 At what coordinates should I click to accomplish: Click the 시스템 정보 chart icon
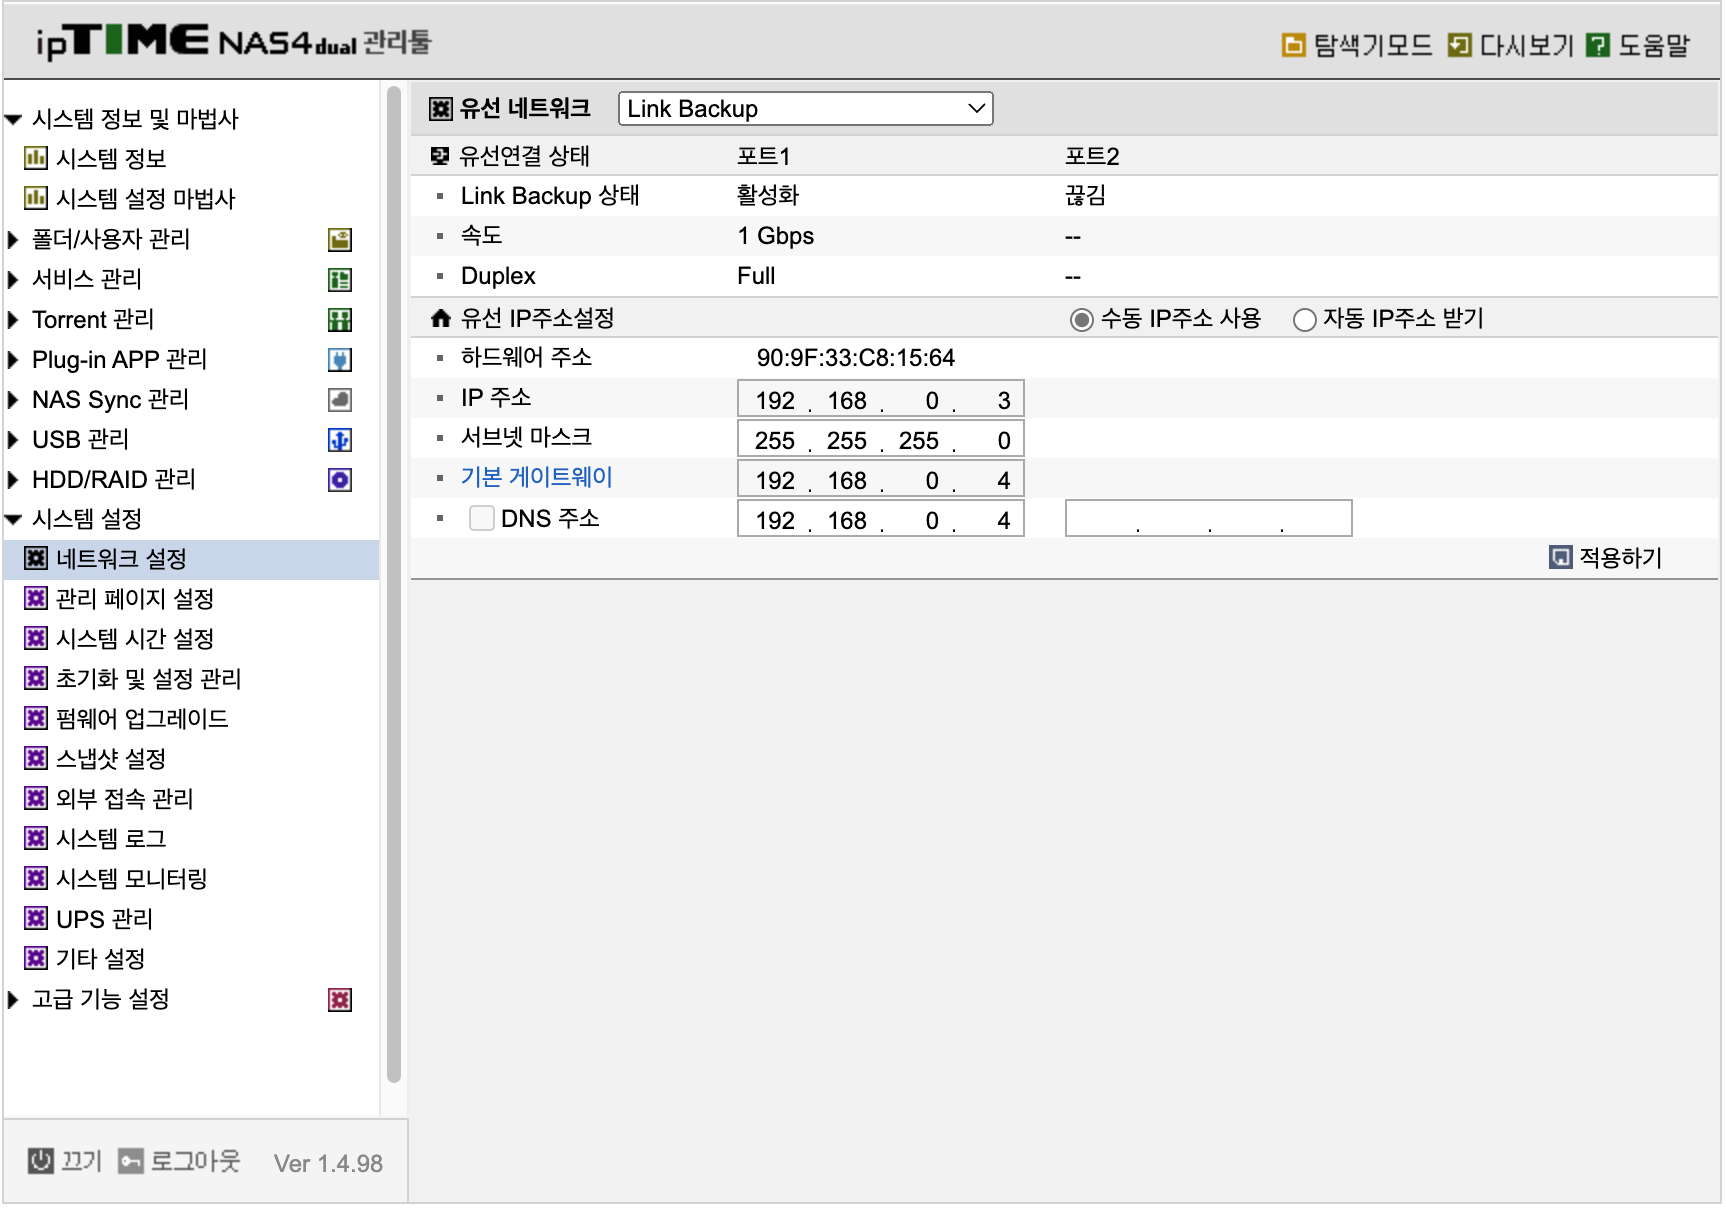36,158
